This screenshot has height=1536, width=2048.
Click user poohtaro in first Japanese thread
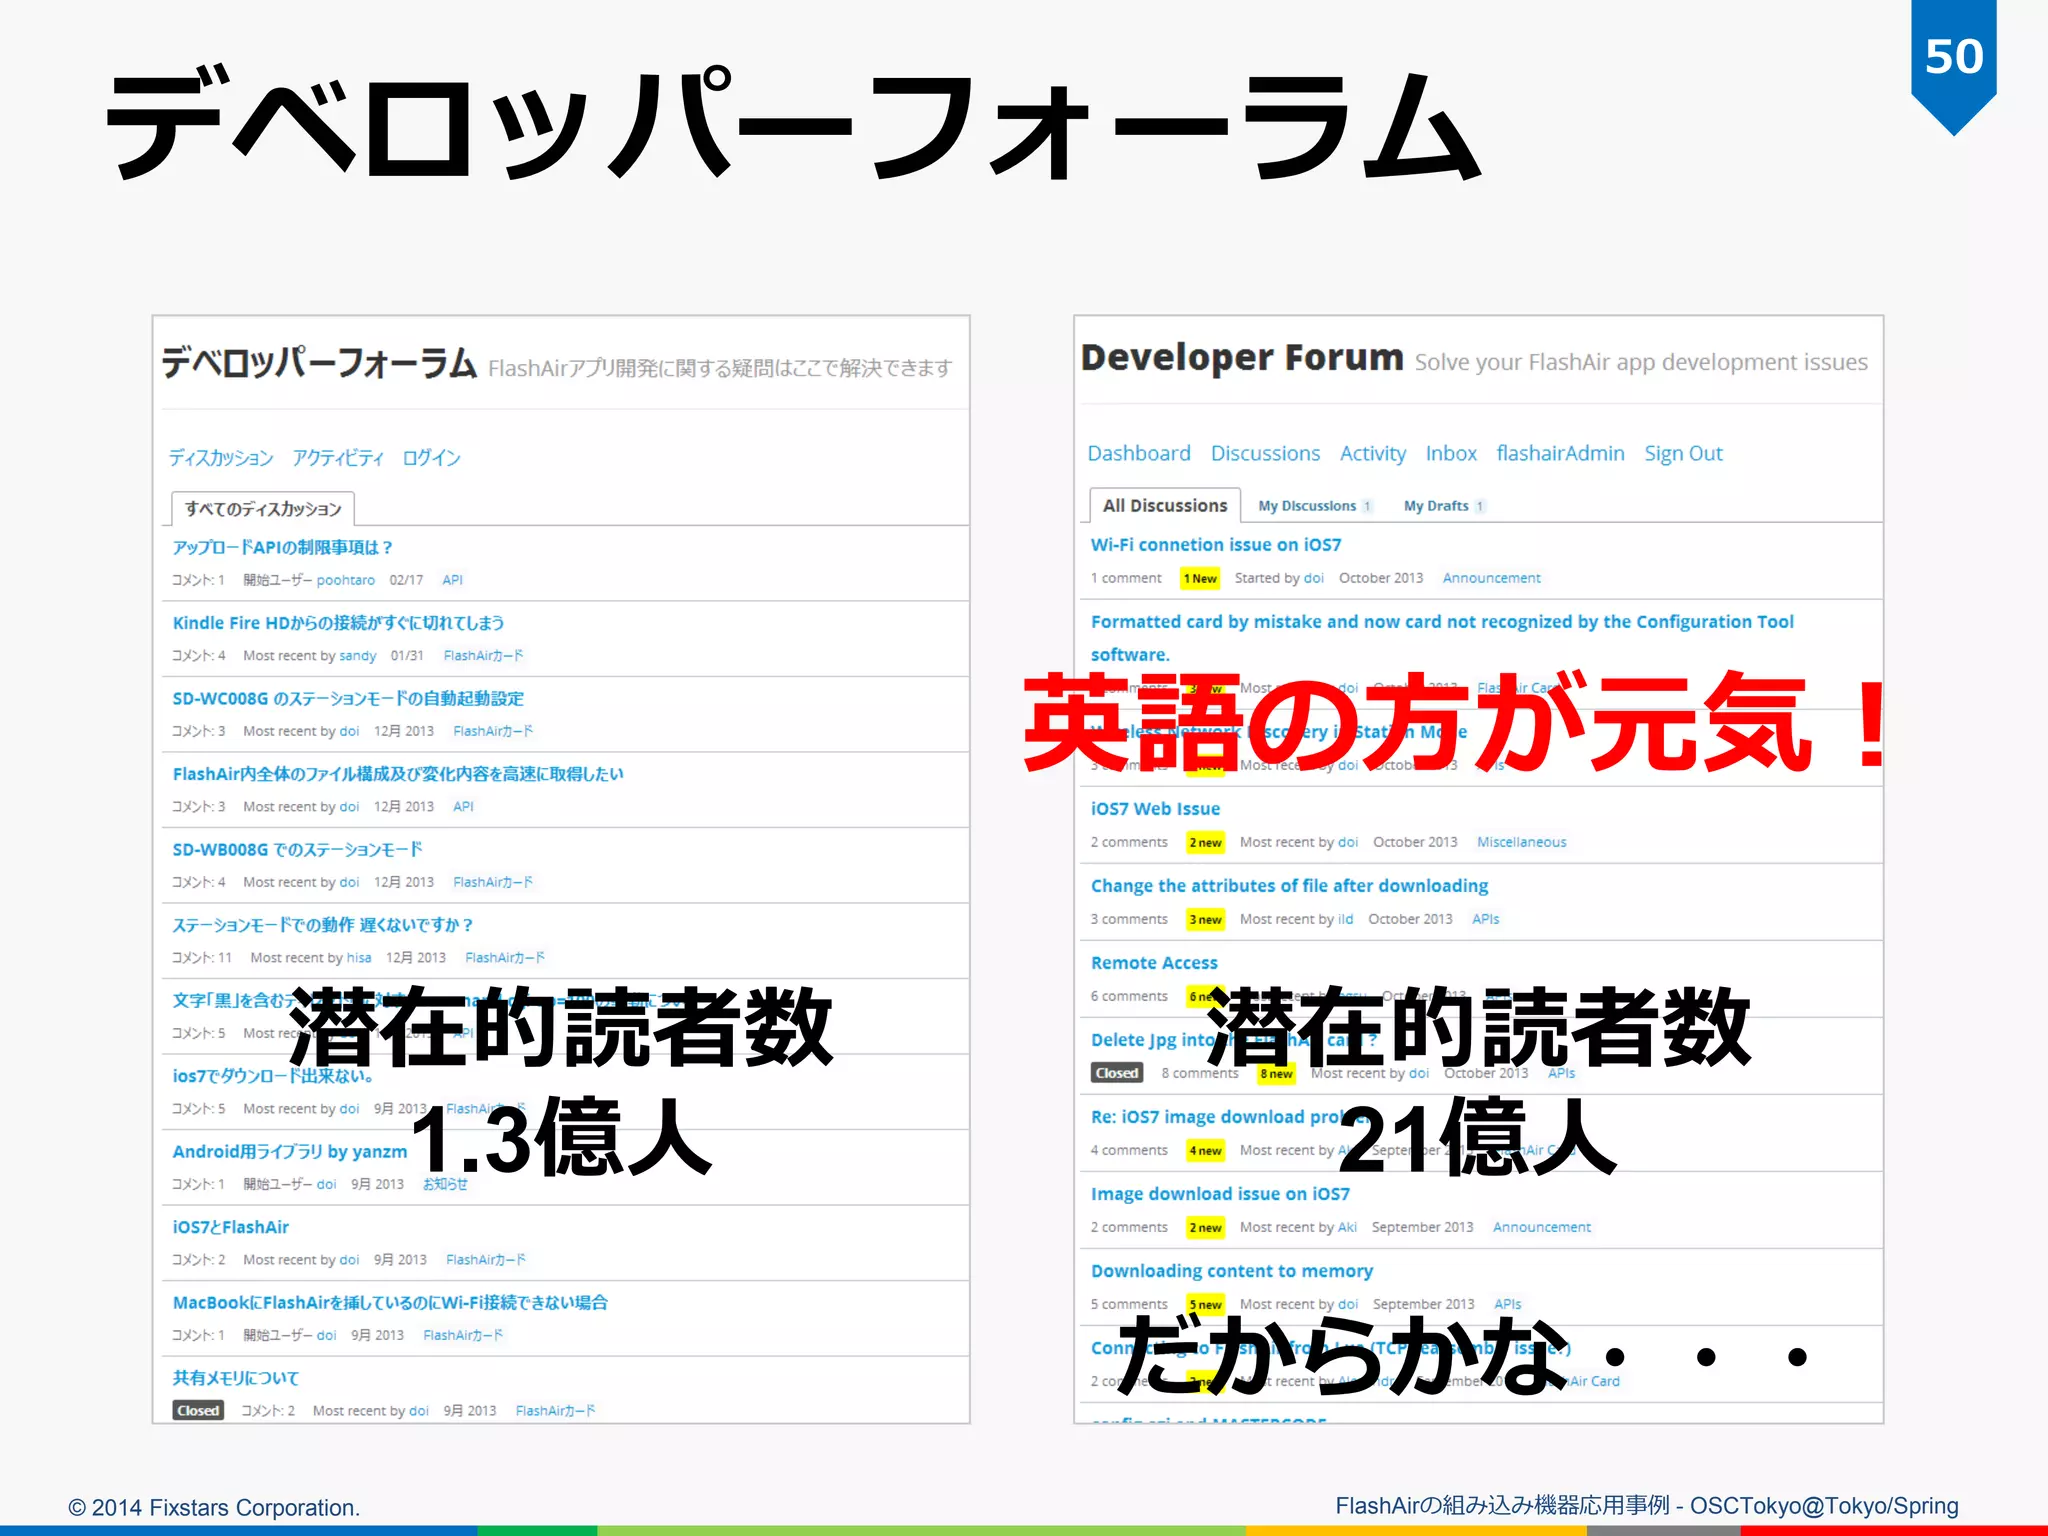346,580
